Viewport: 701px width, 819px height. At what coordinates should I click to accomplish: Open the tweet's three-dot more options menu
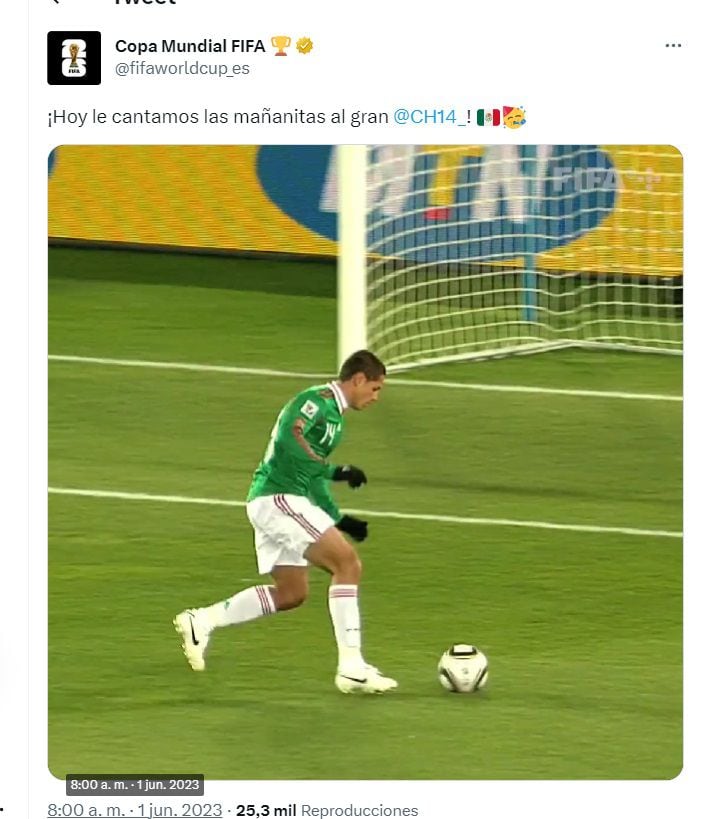[673, 46]
